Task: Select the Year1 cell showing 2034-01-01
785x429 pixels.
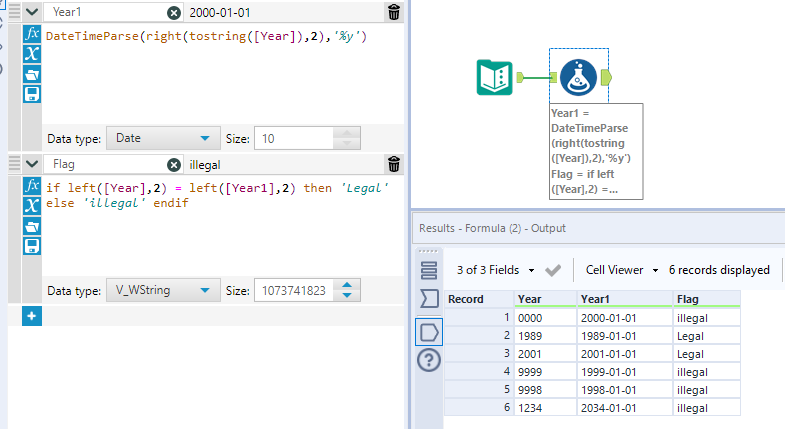Action: 625,408
